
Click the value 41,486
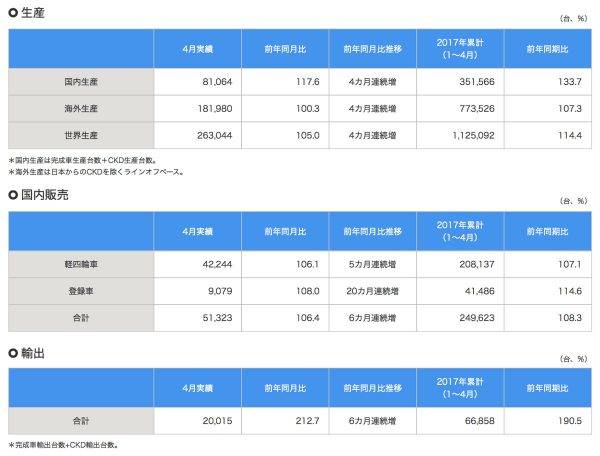480,291
